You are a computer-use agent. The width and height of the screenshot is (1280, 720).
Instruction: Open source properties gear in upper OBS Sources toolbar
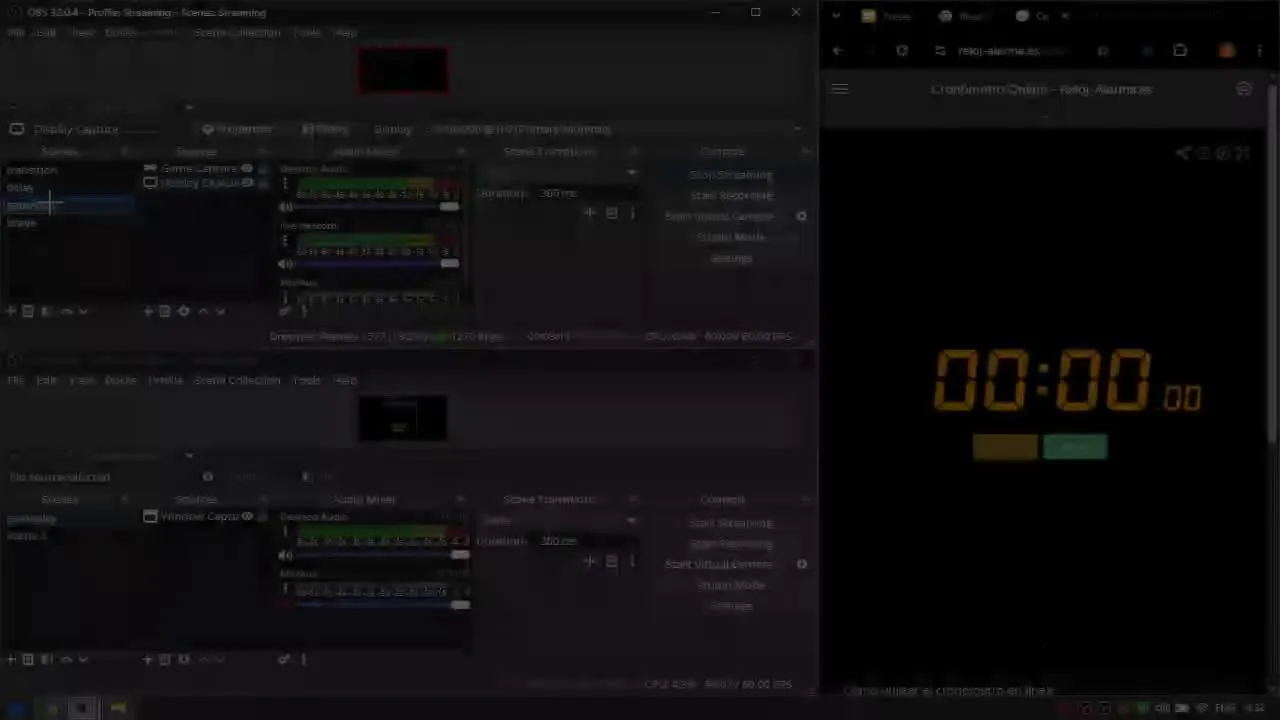[x=183, y=311]
